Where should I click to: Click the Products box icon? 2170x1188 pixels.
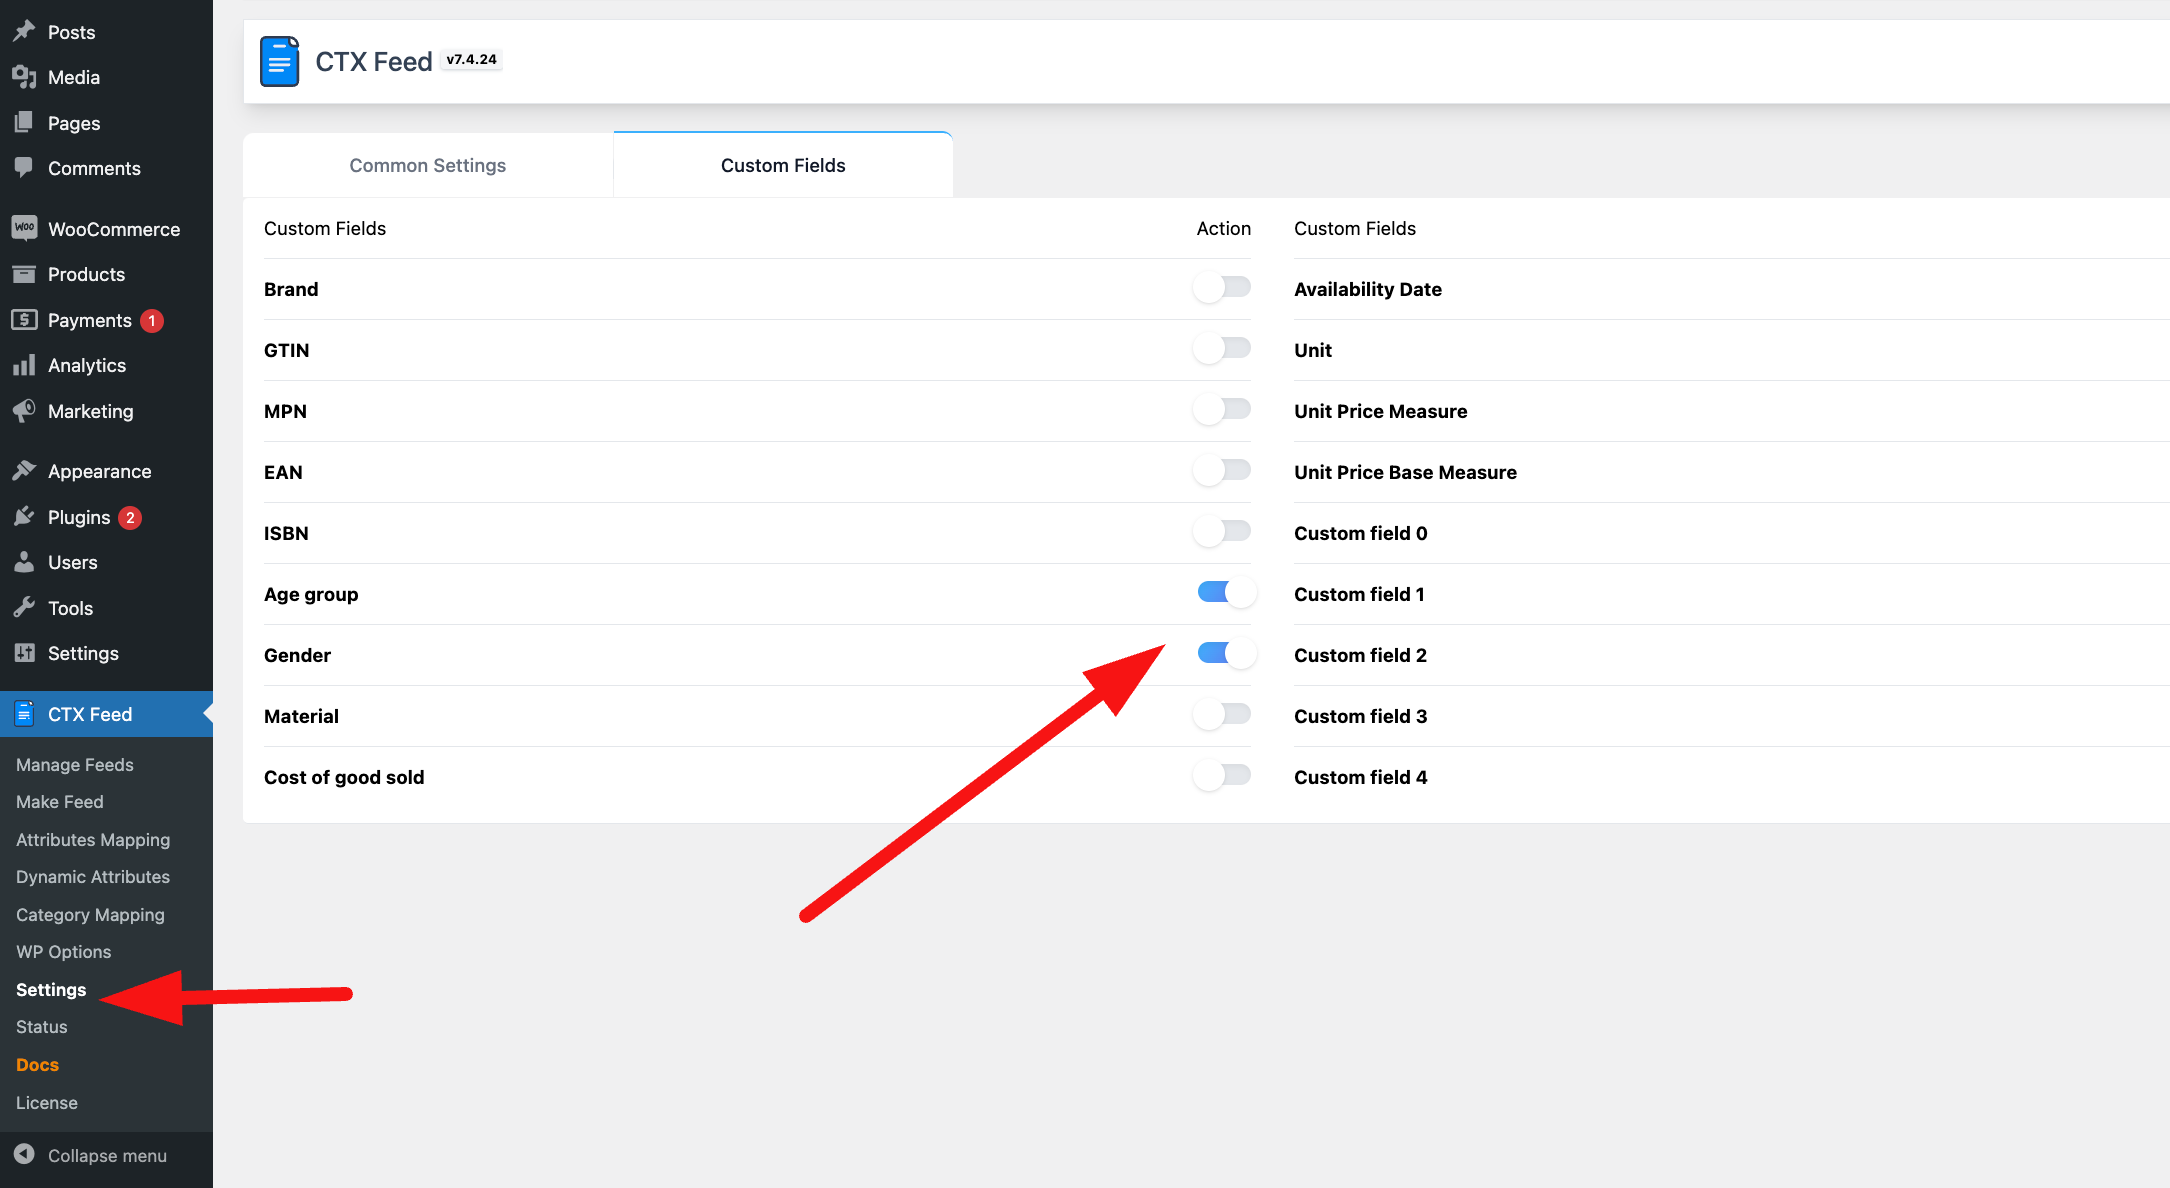[x=24, y=274]
